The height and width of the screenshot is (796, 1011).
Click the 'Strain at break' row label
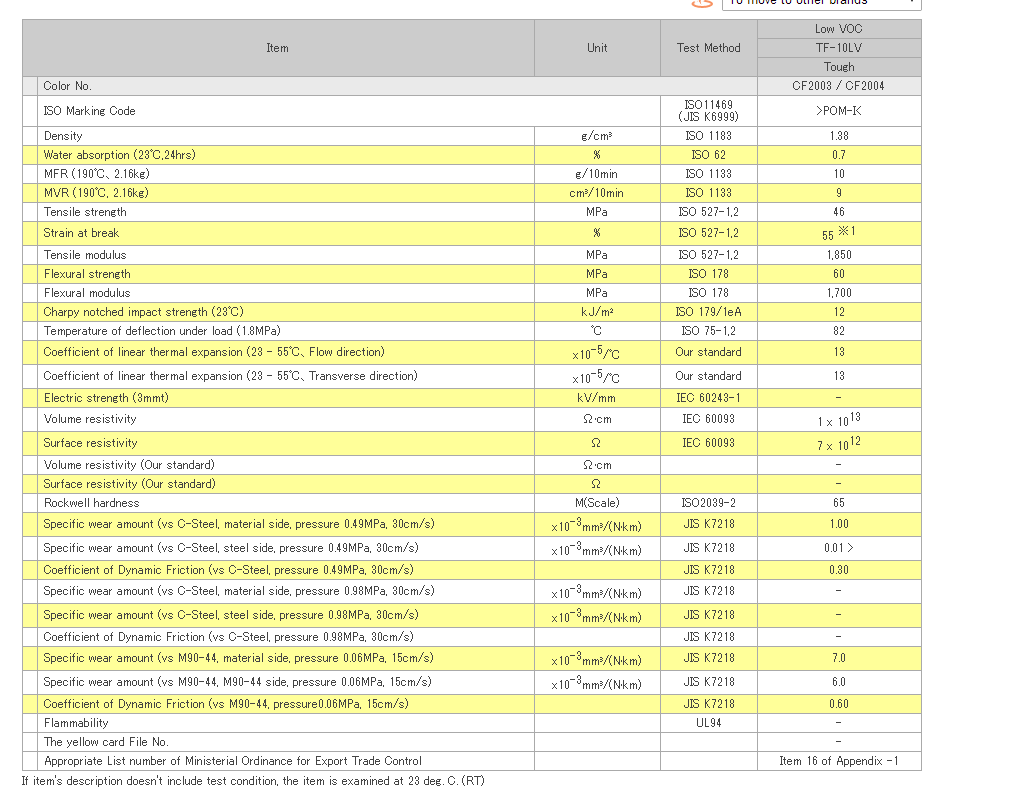(81, 233)
